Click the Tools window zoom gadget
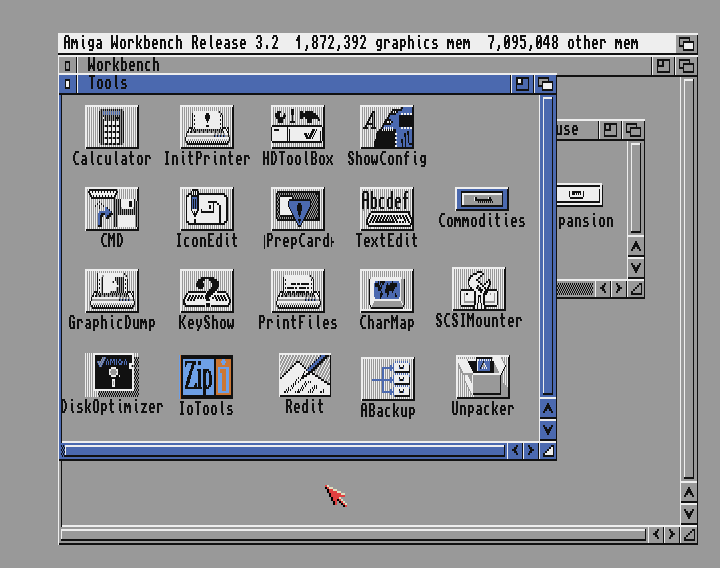The height and width of the screenshot is (568, 720). 522,84
